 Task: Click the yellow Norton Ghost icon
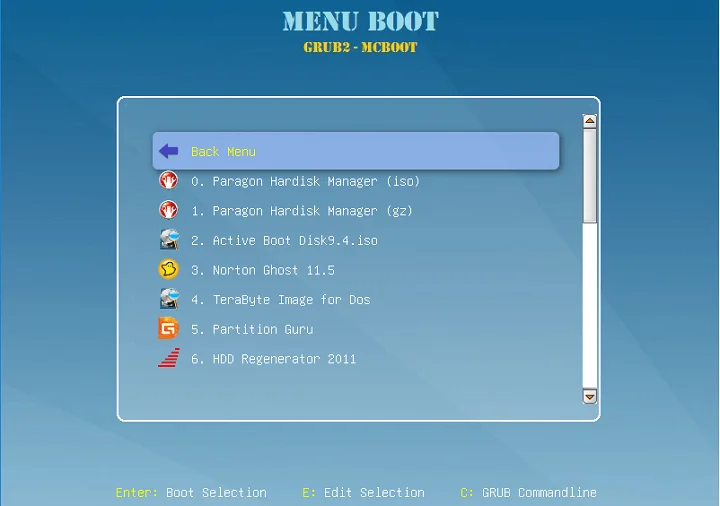click(x=168, y=270)
